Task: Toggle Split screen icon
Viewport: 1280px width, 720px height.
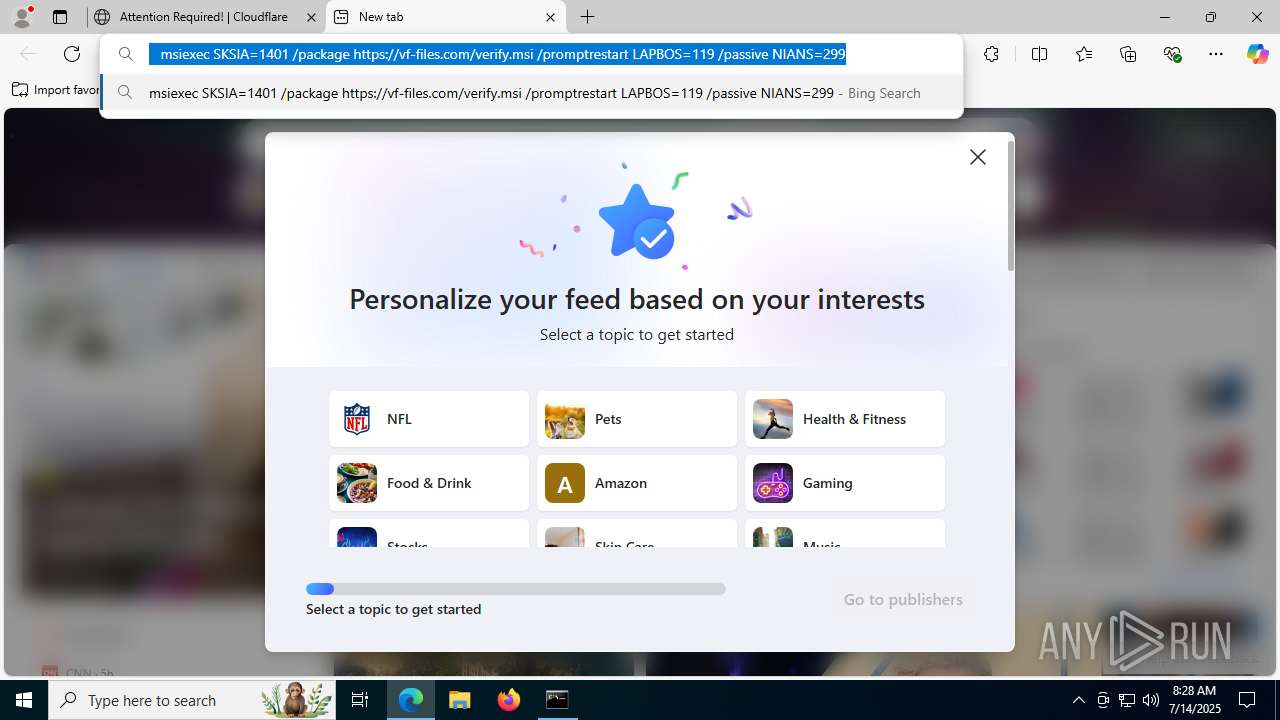Action: click(1039, 54)
